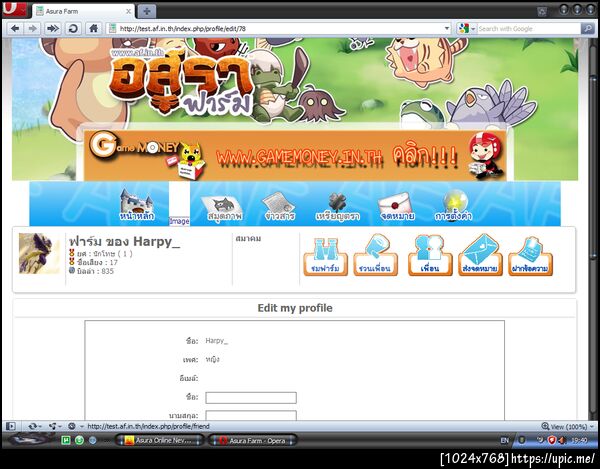
Task: Go back with the back arrow
Action: 15,28
